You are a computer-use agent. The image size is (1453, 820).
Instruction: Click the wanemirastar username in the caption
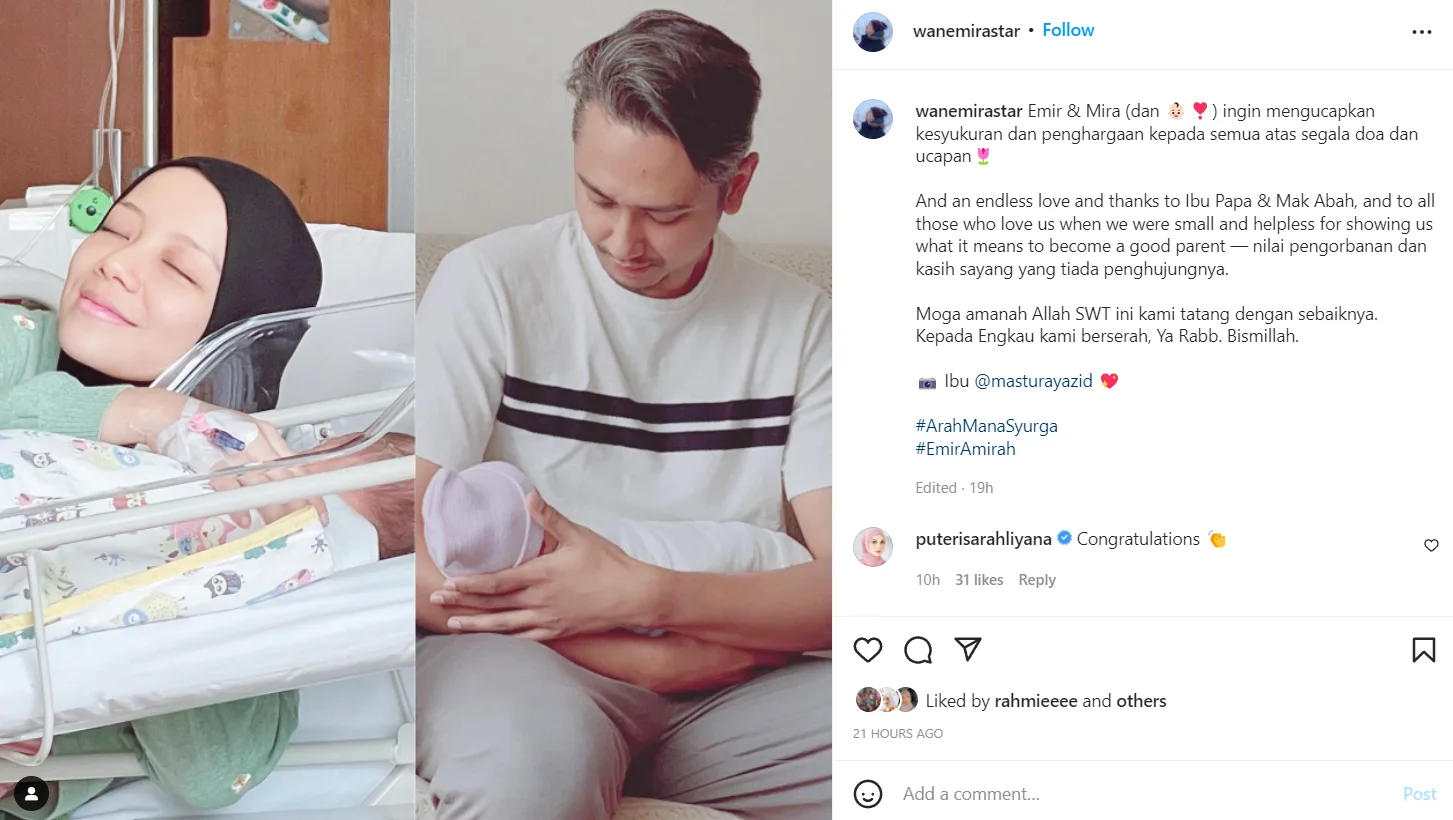coord(969,111)
